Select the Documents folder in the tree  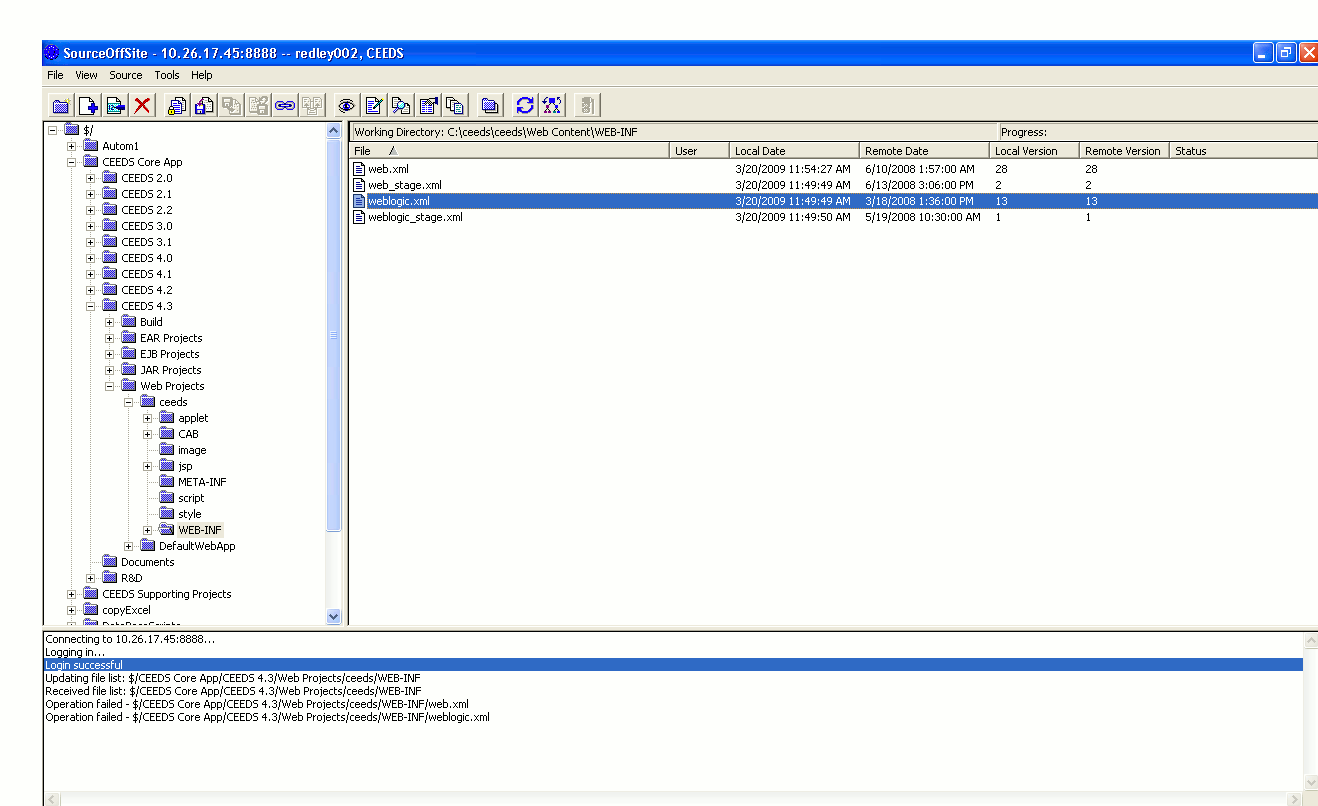147,562
